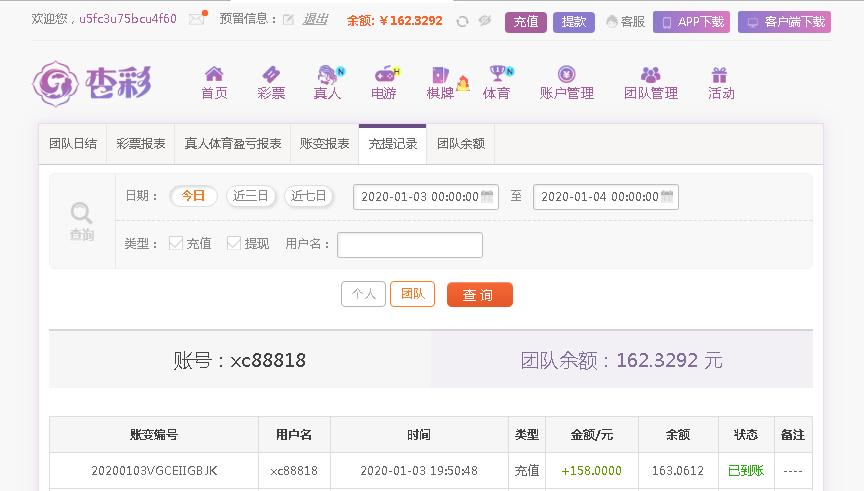Screen dimensions: 864x491
Task: Open end date calendar icon
Action: (667, 197)
